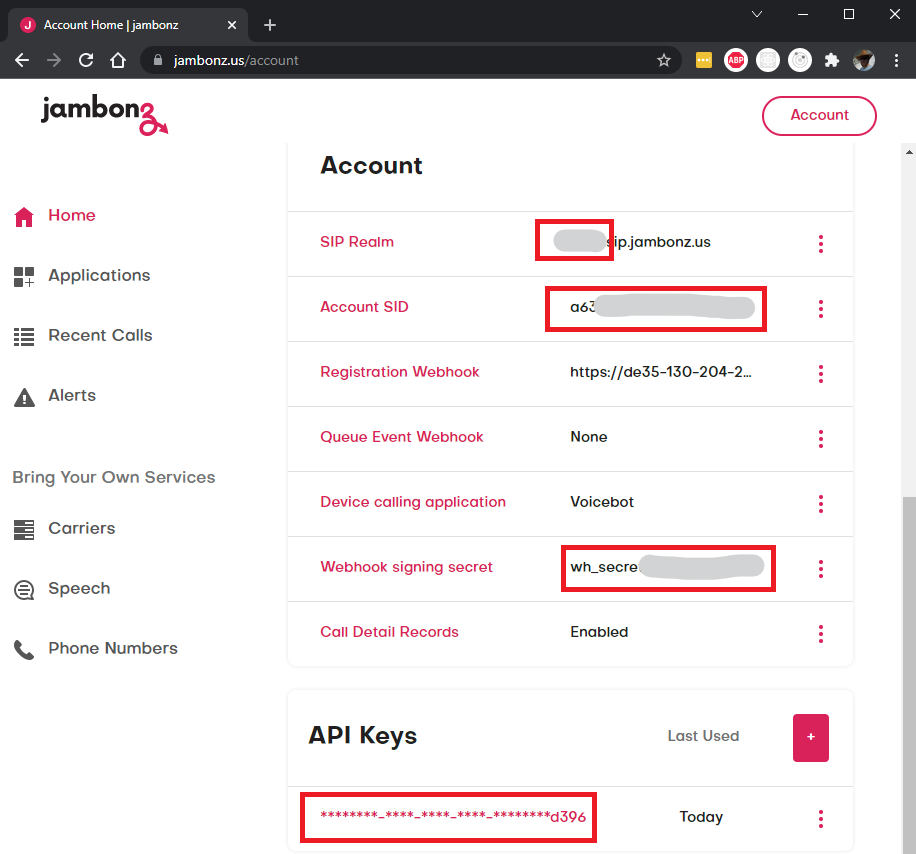Image resolution: width=916 pixels, height=854 pixels.
Task: Click the Account button at top right
Action: click(819, 115)
